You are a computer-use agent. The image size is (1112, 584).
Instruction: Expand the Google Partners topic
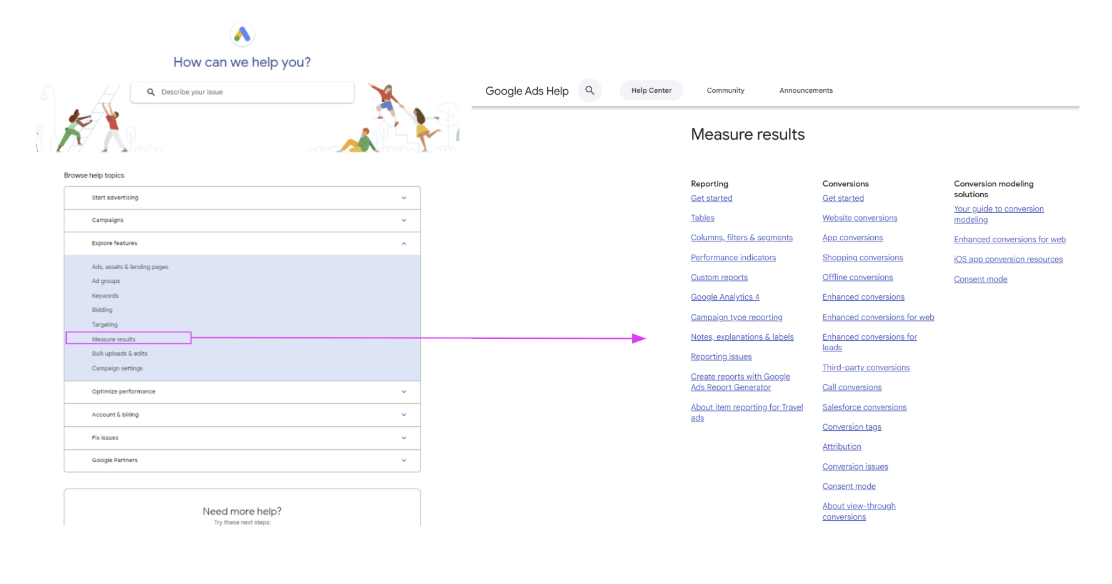tap(242, 461)
